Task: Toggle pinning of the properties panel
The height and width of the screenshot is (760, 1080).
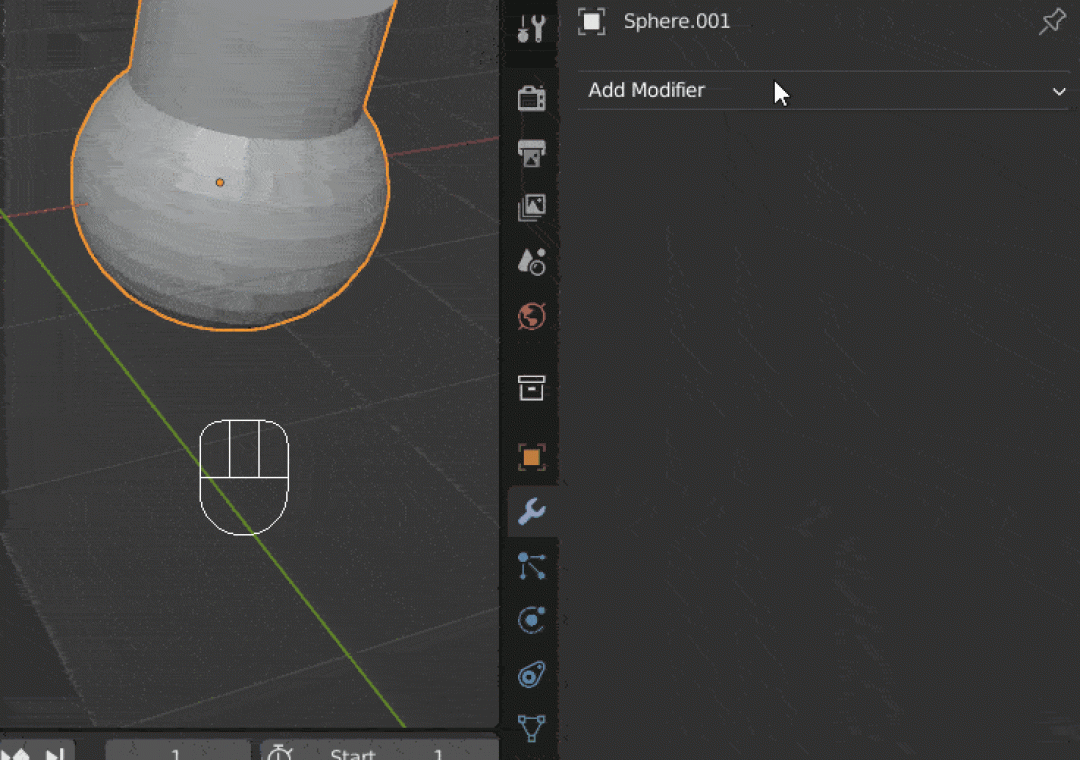Action: point(1052,20)
